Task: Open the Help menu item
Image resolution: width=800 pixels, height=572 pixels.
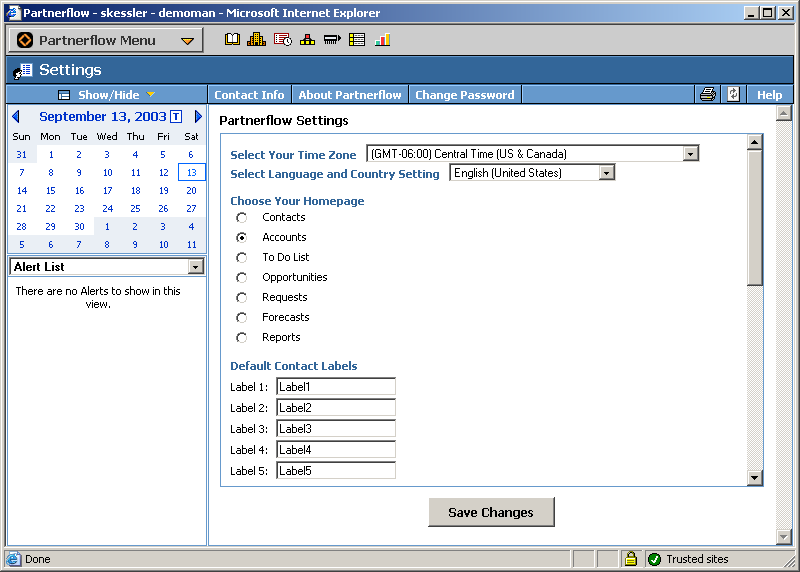Action: point(769,95)
